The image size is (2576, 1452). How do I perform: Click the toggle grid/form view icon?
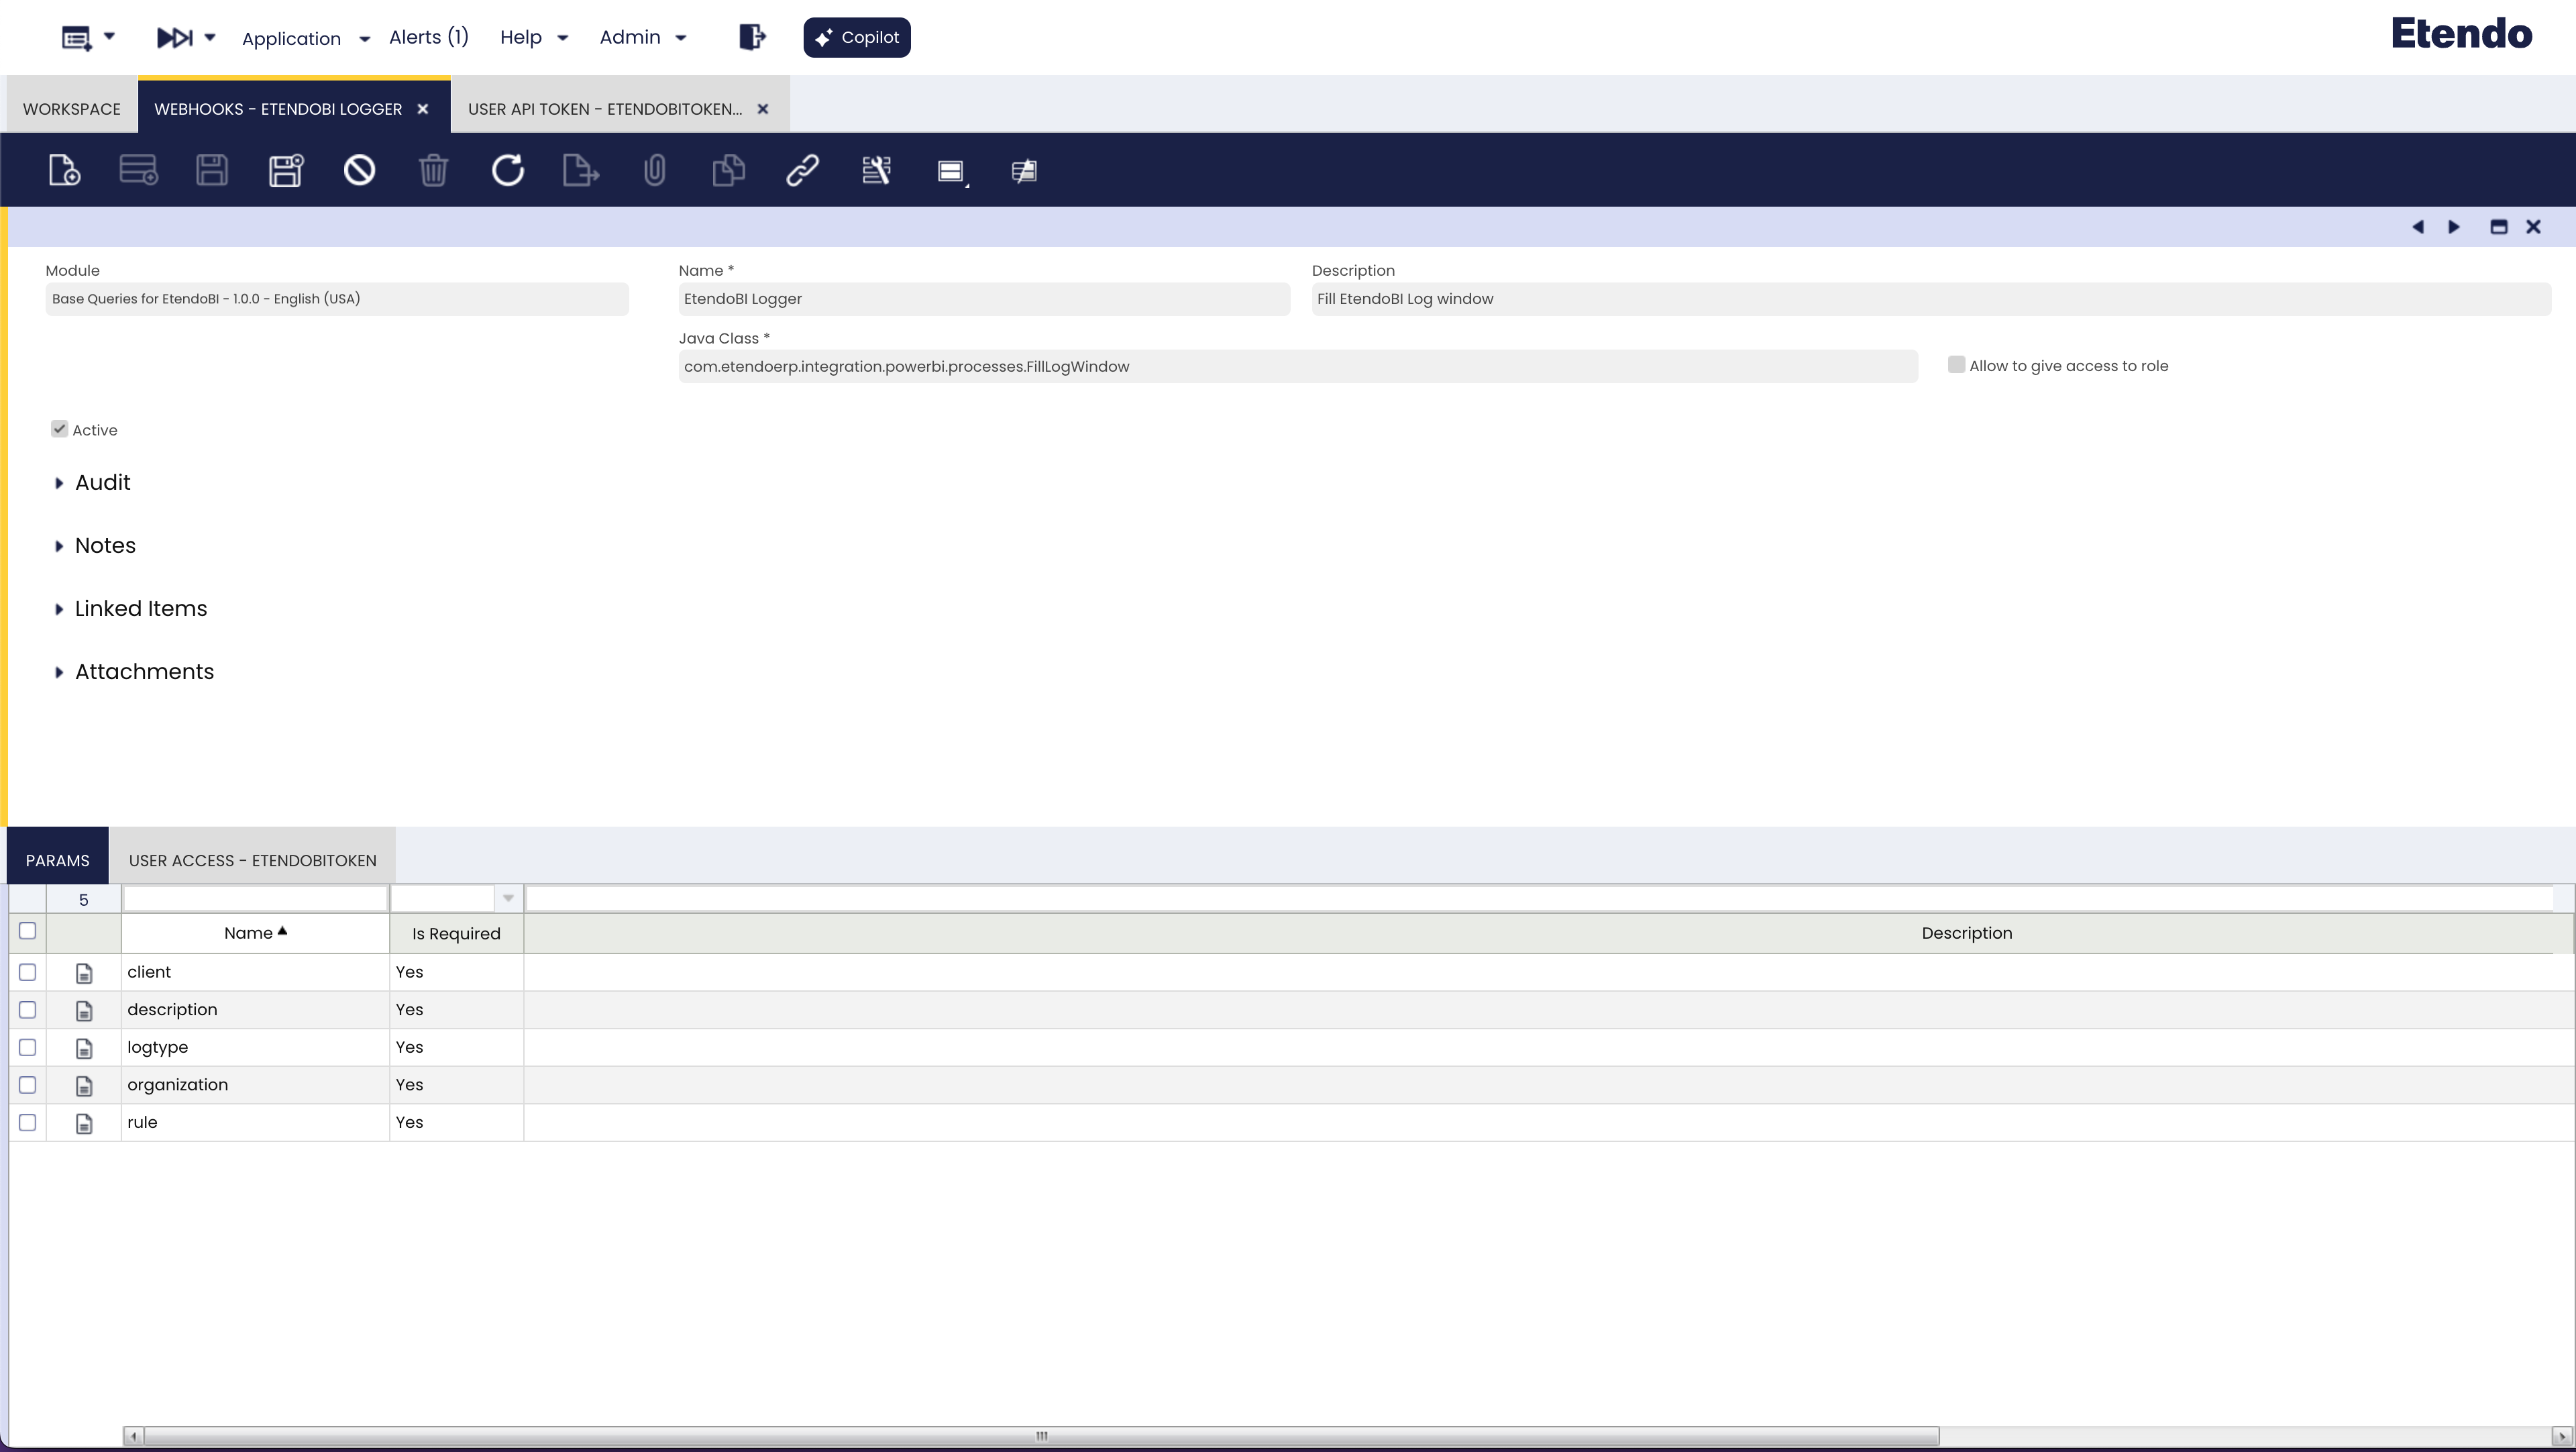click(x=951, y=171)
